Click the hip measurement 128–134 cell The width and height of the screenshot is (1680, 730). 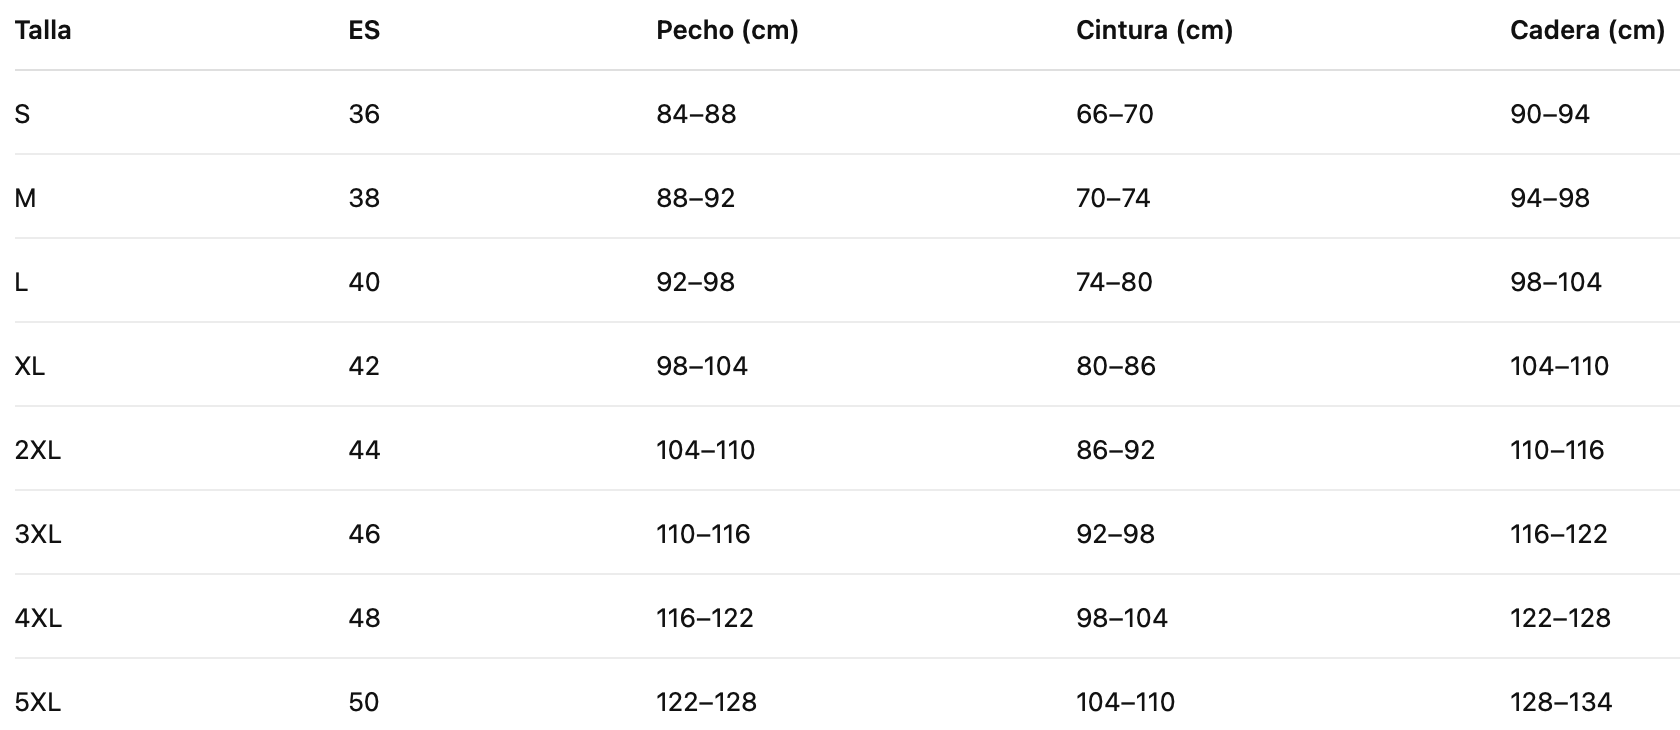[1561, 703]
